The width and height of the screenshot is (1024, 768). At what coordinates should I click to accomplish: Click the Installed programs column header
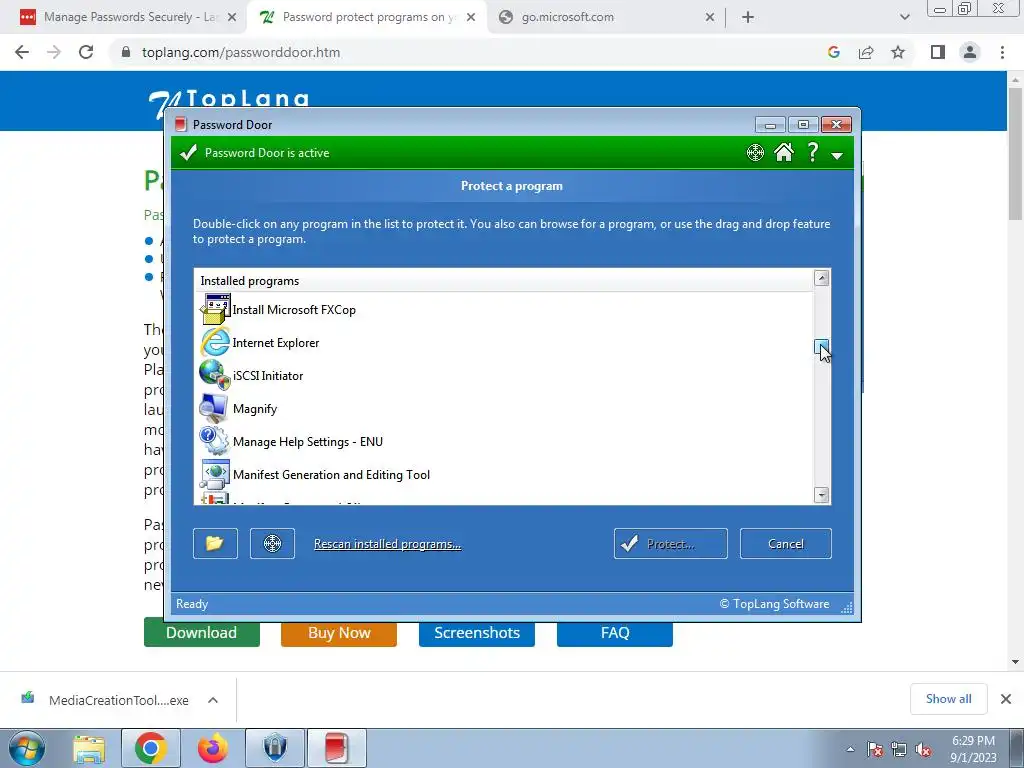click(x=504, y=281)
